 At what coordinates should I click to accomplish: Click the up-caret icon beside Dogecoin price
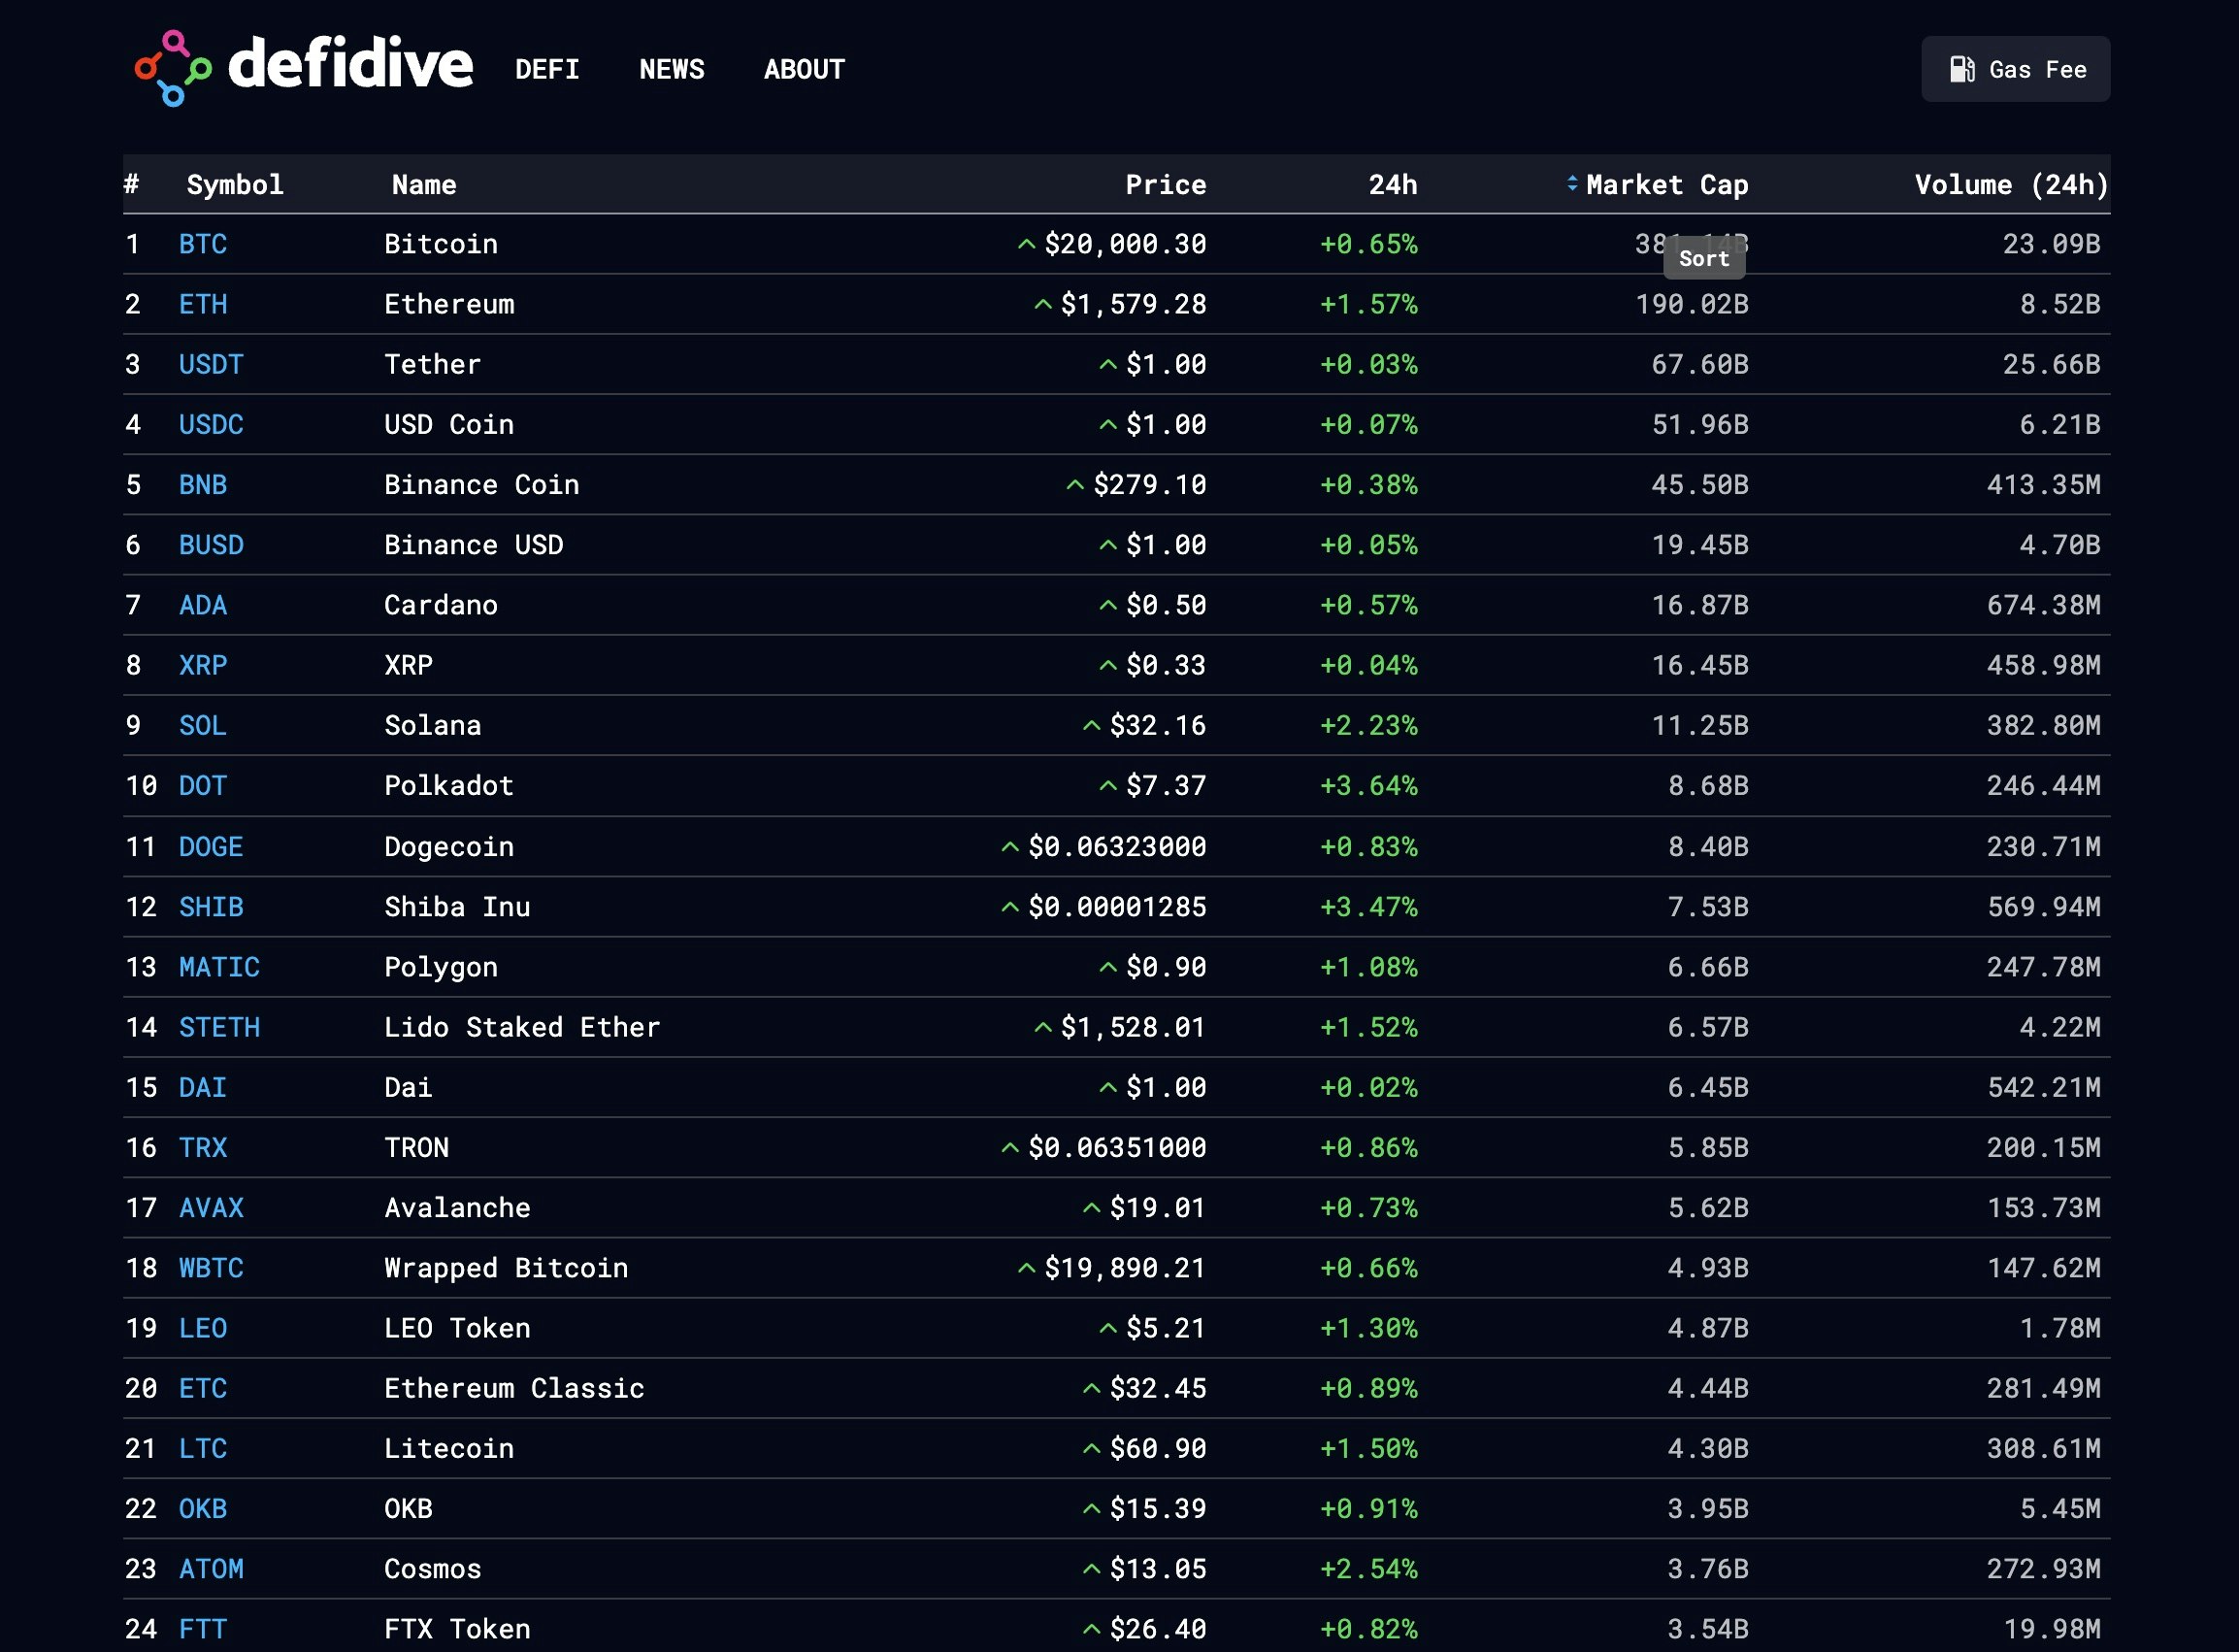[x=1010, y=847]
